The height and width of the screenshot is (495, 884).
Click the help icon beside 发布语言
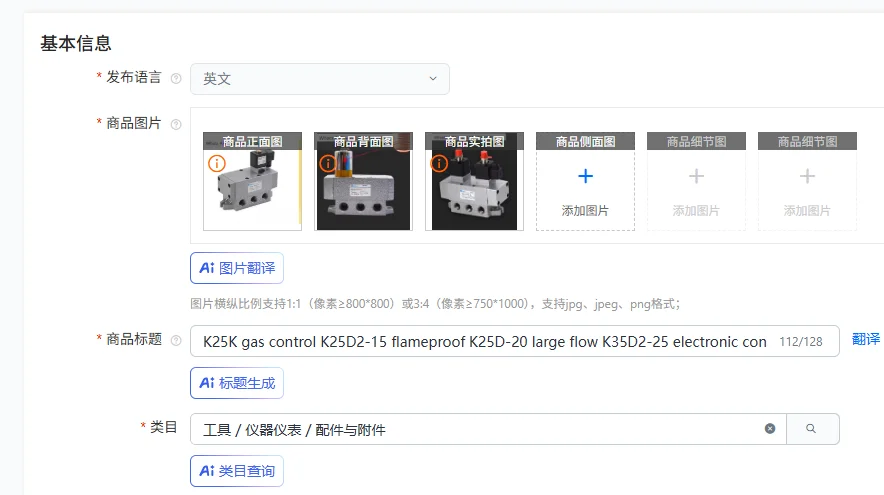176,78
